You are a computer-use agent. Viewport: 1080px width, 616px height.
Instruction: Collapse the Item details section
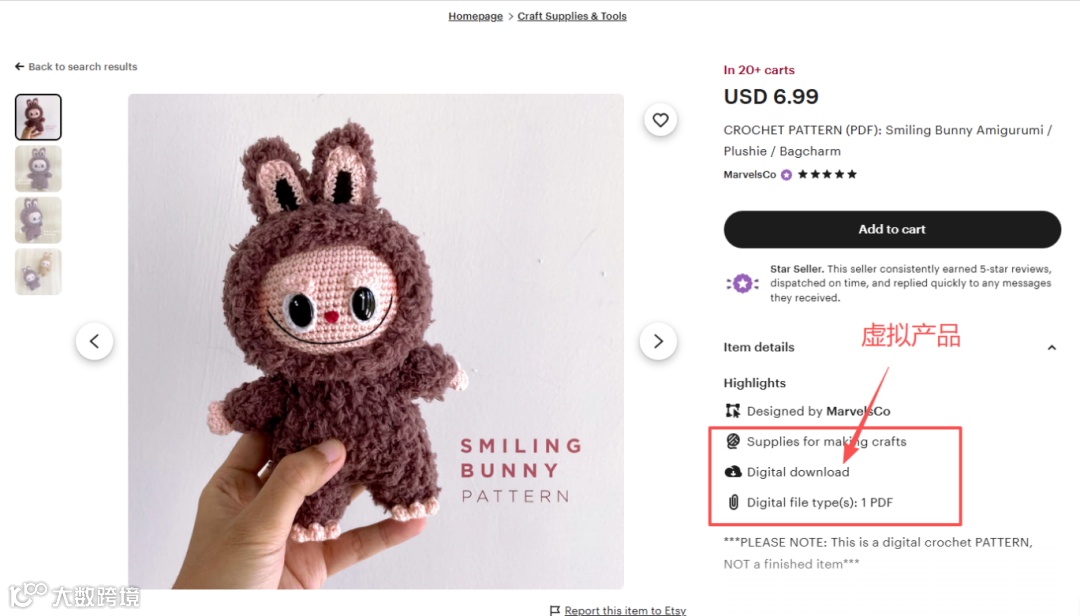[1051, 348]
